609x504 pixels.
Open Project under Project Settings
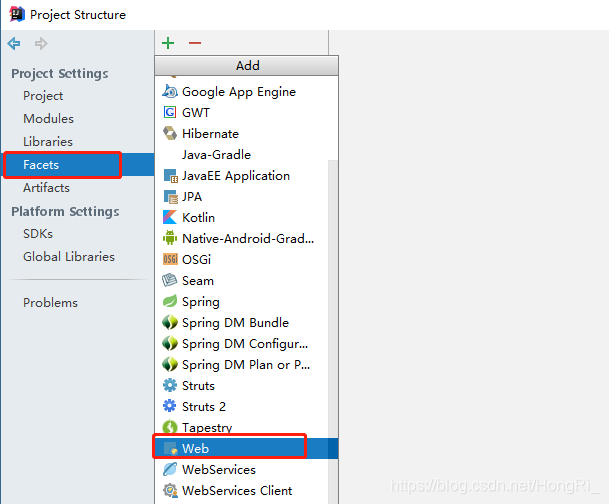pos(43,96)
